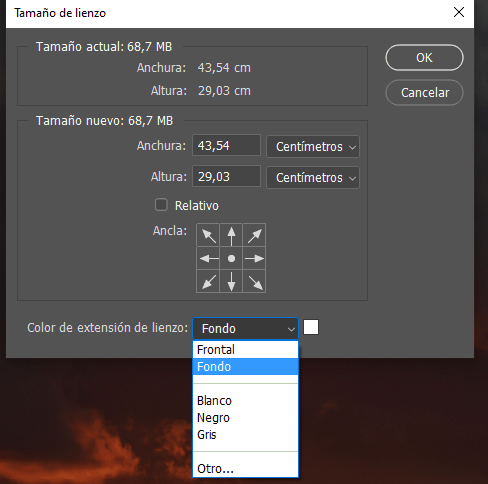Confirm with the OK button
The image size is (488, 484).
pos(424,58)
